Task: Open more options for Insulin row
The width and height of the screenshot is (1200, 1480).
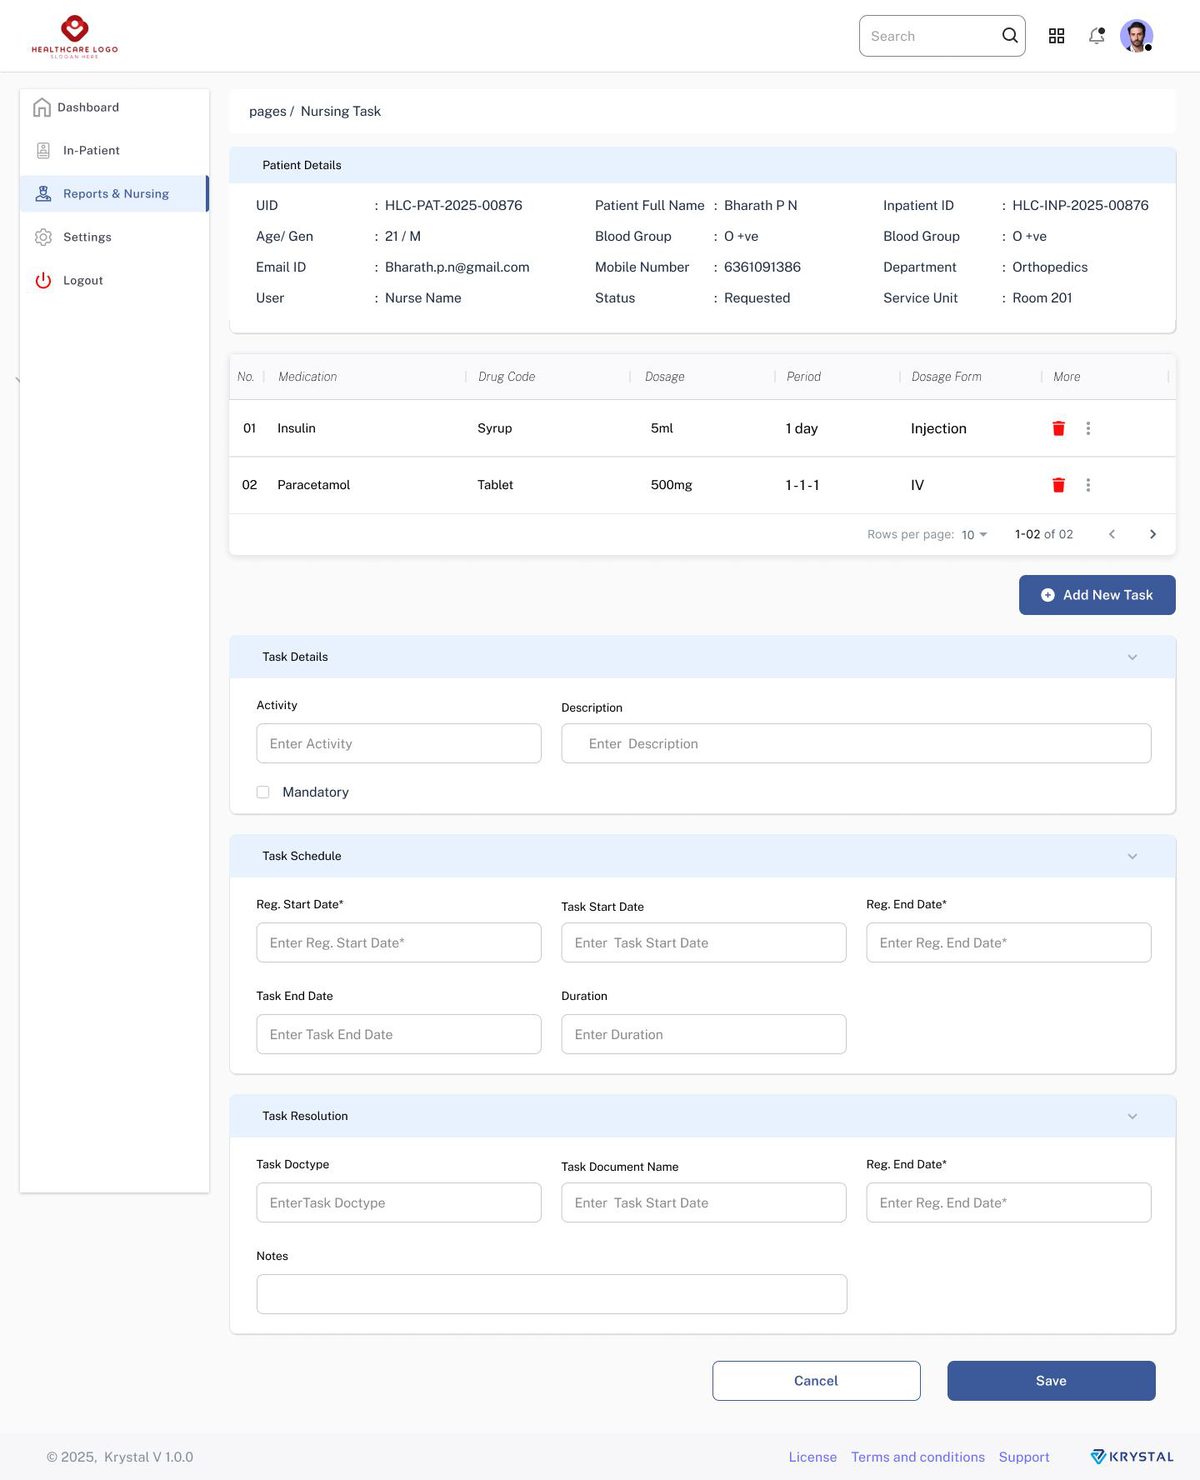Action: pos(1088,428)
